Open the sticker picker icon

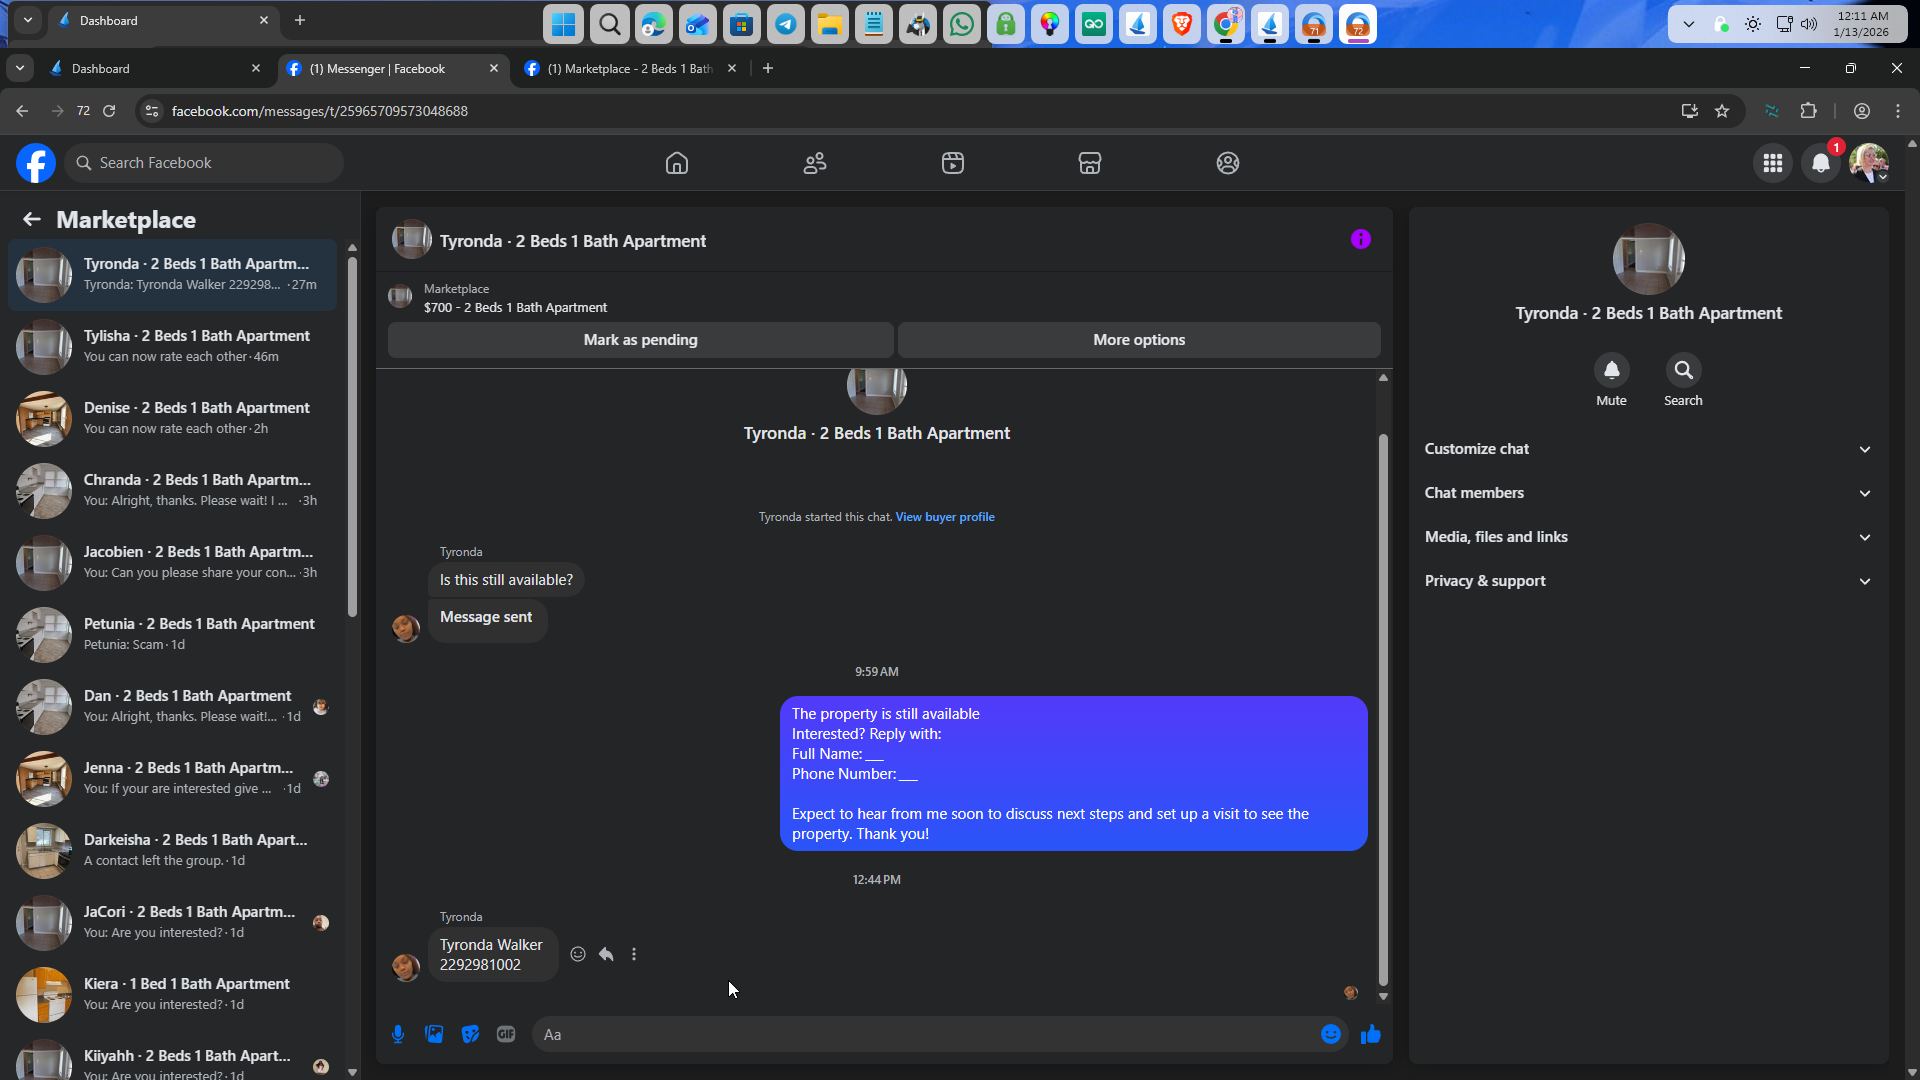470,1034
